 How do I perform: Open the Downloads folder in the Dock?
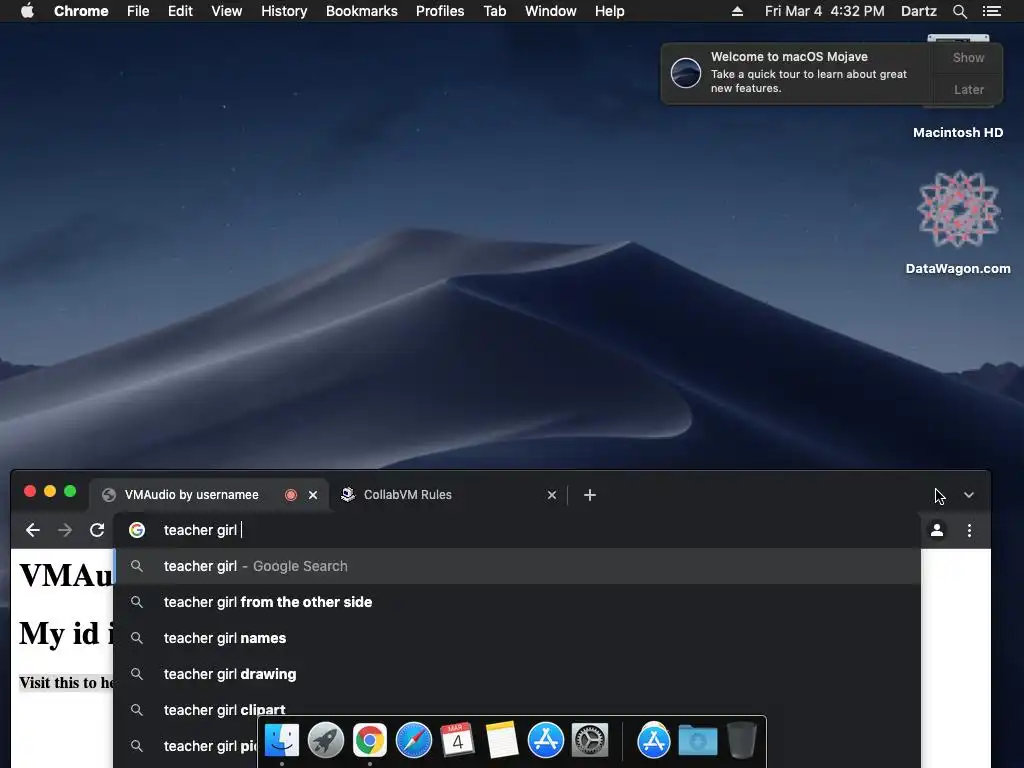(697, 741)
